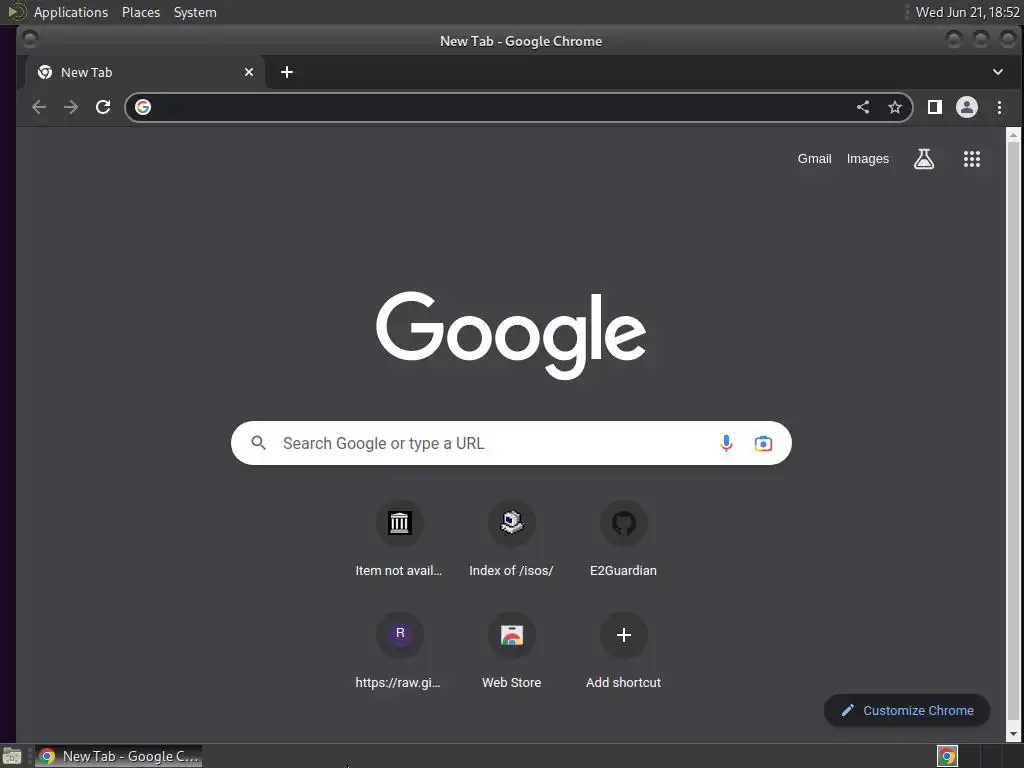Click the magnifier icon in the search box
This screenshot has width=1024, height=768.
click(x=259, y=443)
